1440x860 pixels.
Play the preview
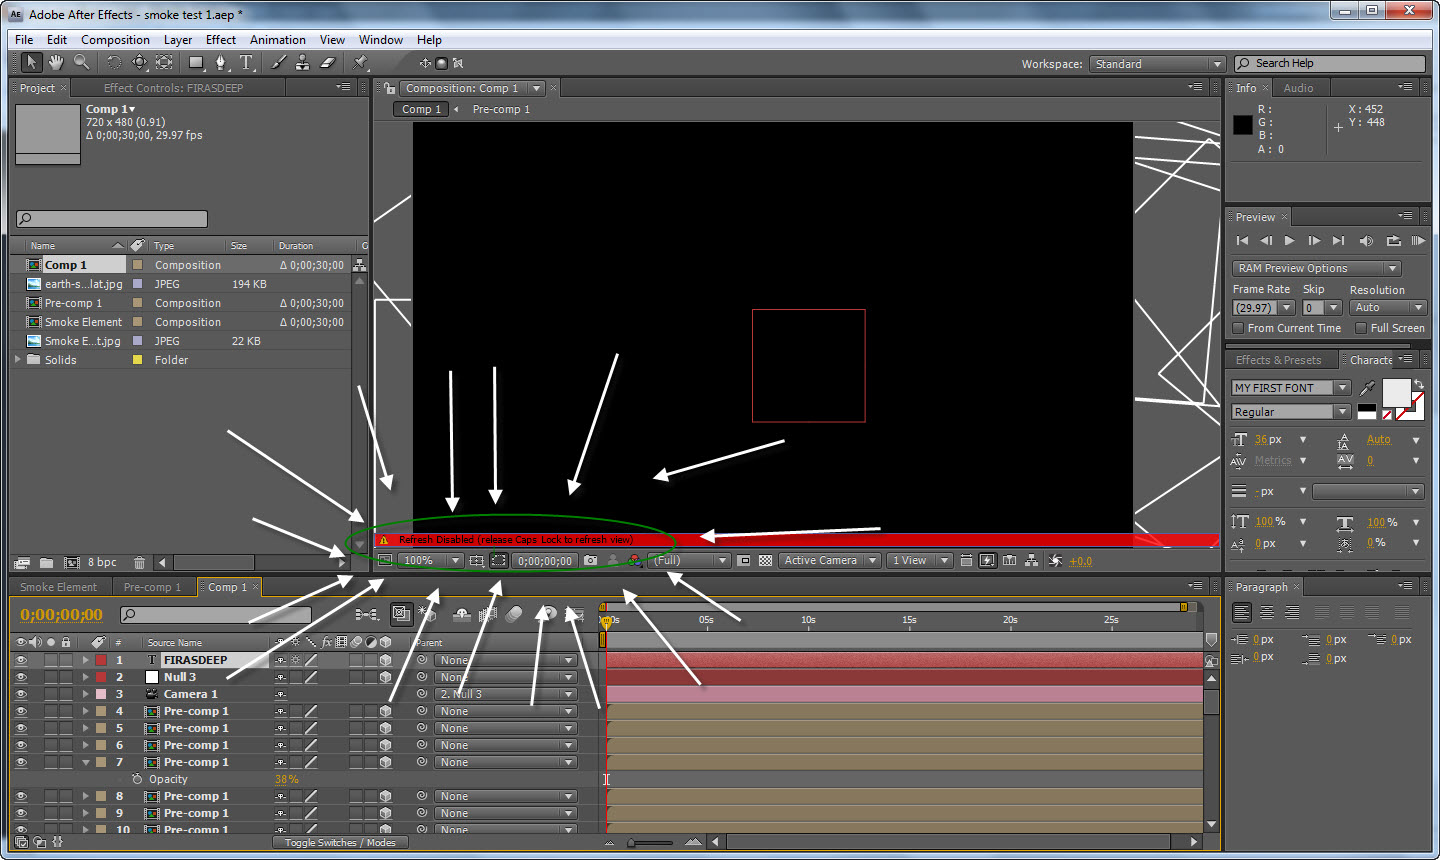click(1290, 240)
